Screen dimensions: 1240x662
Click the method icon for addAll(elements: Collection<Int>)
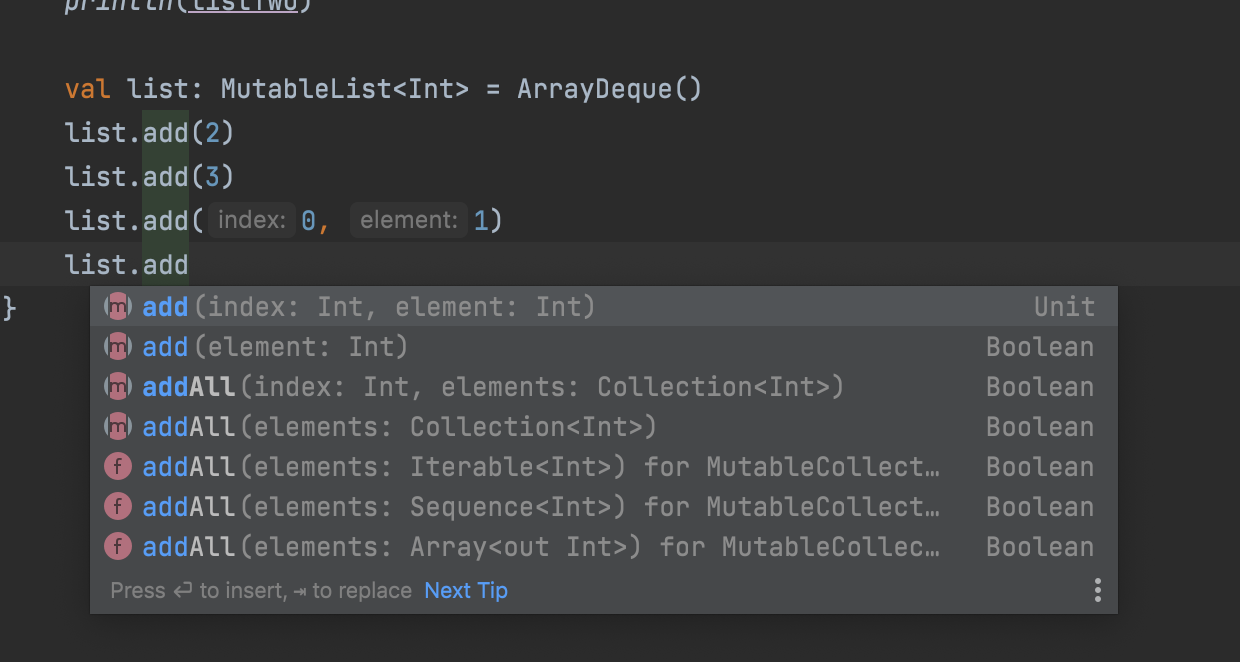coord(118,427)
